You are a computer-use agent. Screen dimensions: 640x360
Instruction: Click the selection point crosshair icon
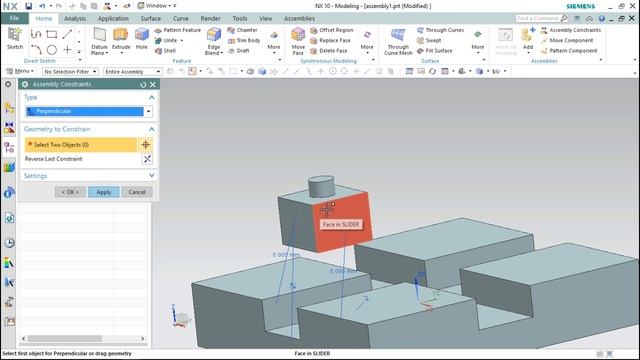pyautogui.click(x=146, y=144)
